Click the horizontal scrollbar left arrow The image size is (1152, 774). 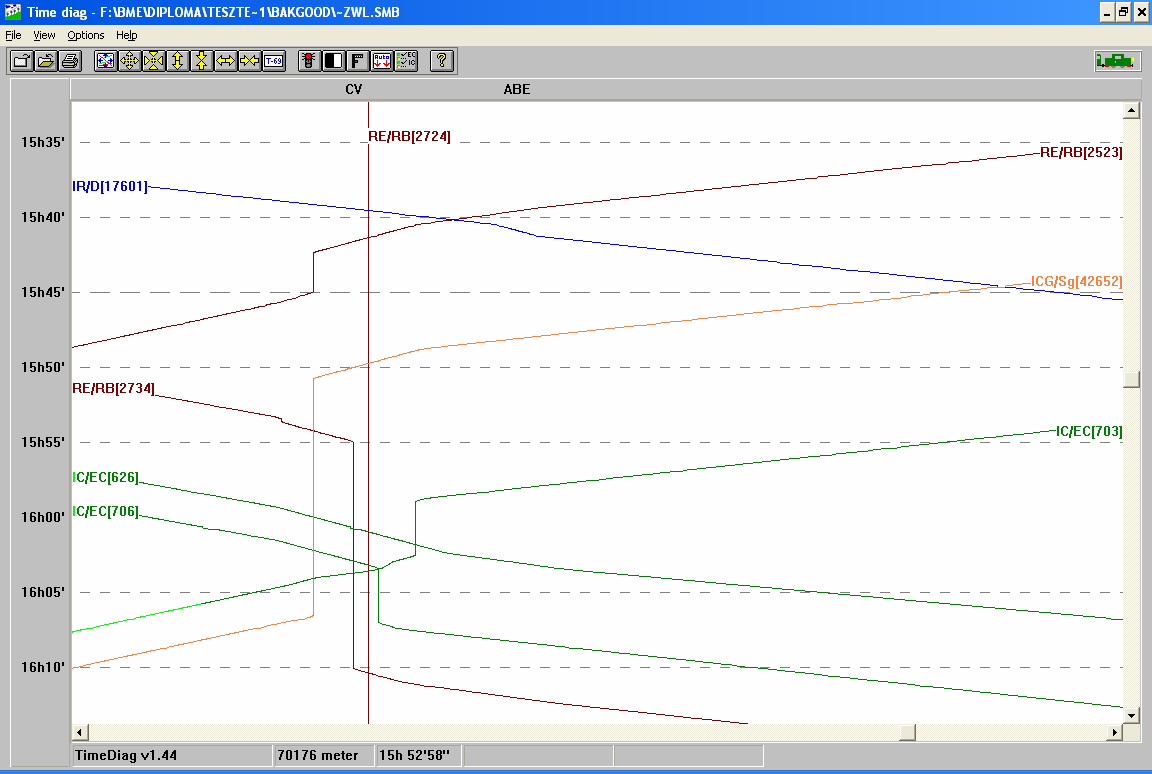80,732
